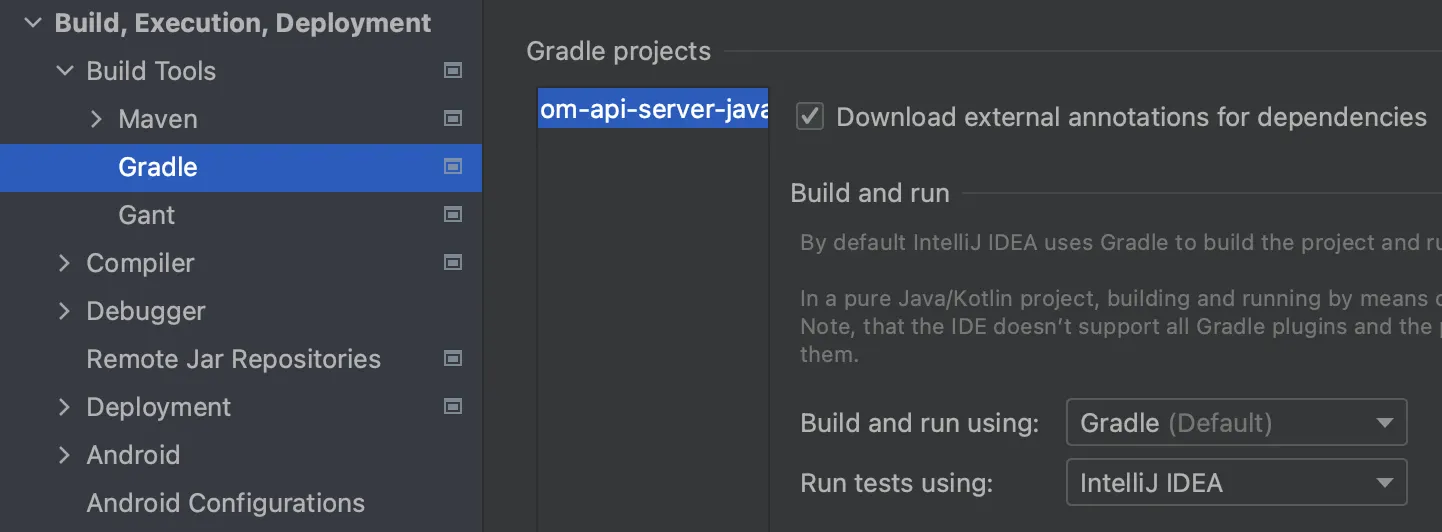
Task: Select Gant in settings tree
Action: pyautogui.click(x=146, y=215)
